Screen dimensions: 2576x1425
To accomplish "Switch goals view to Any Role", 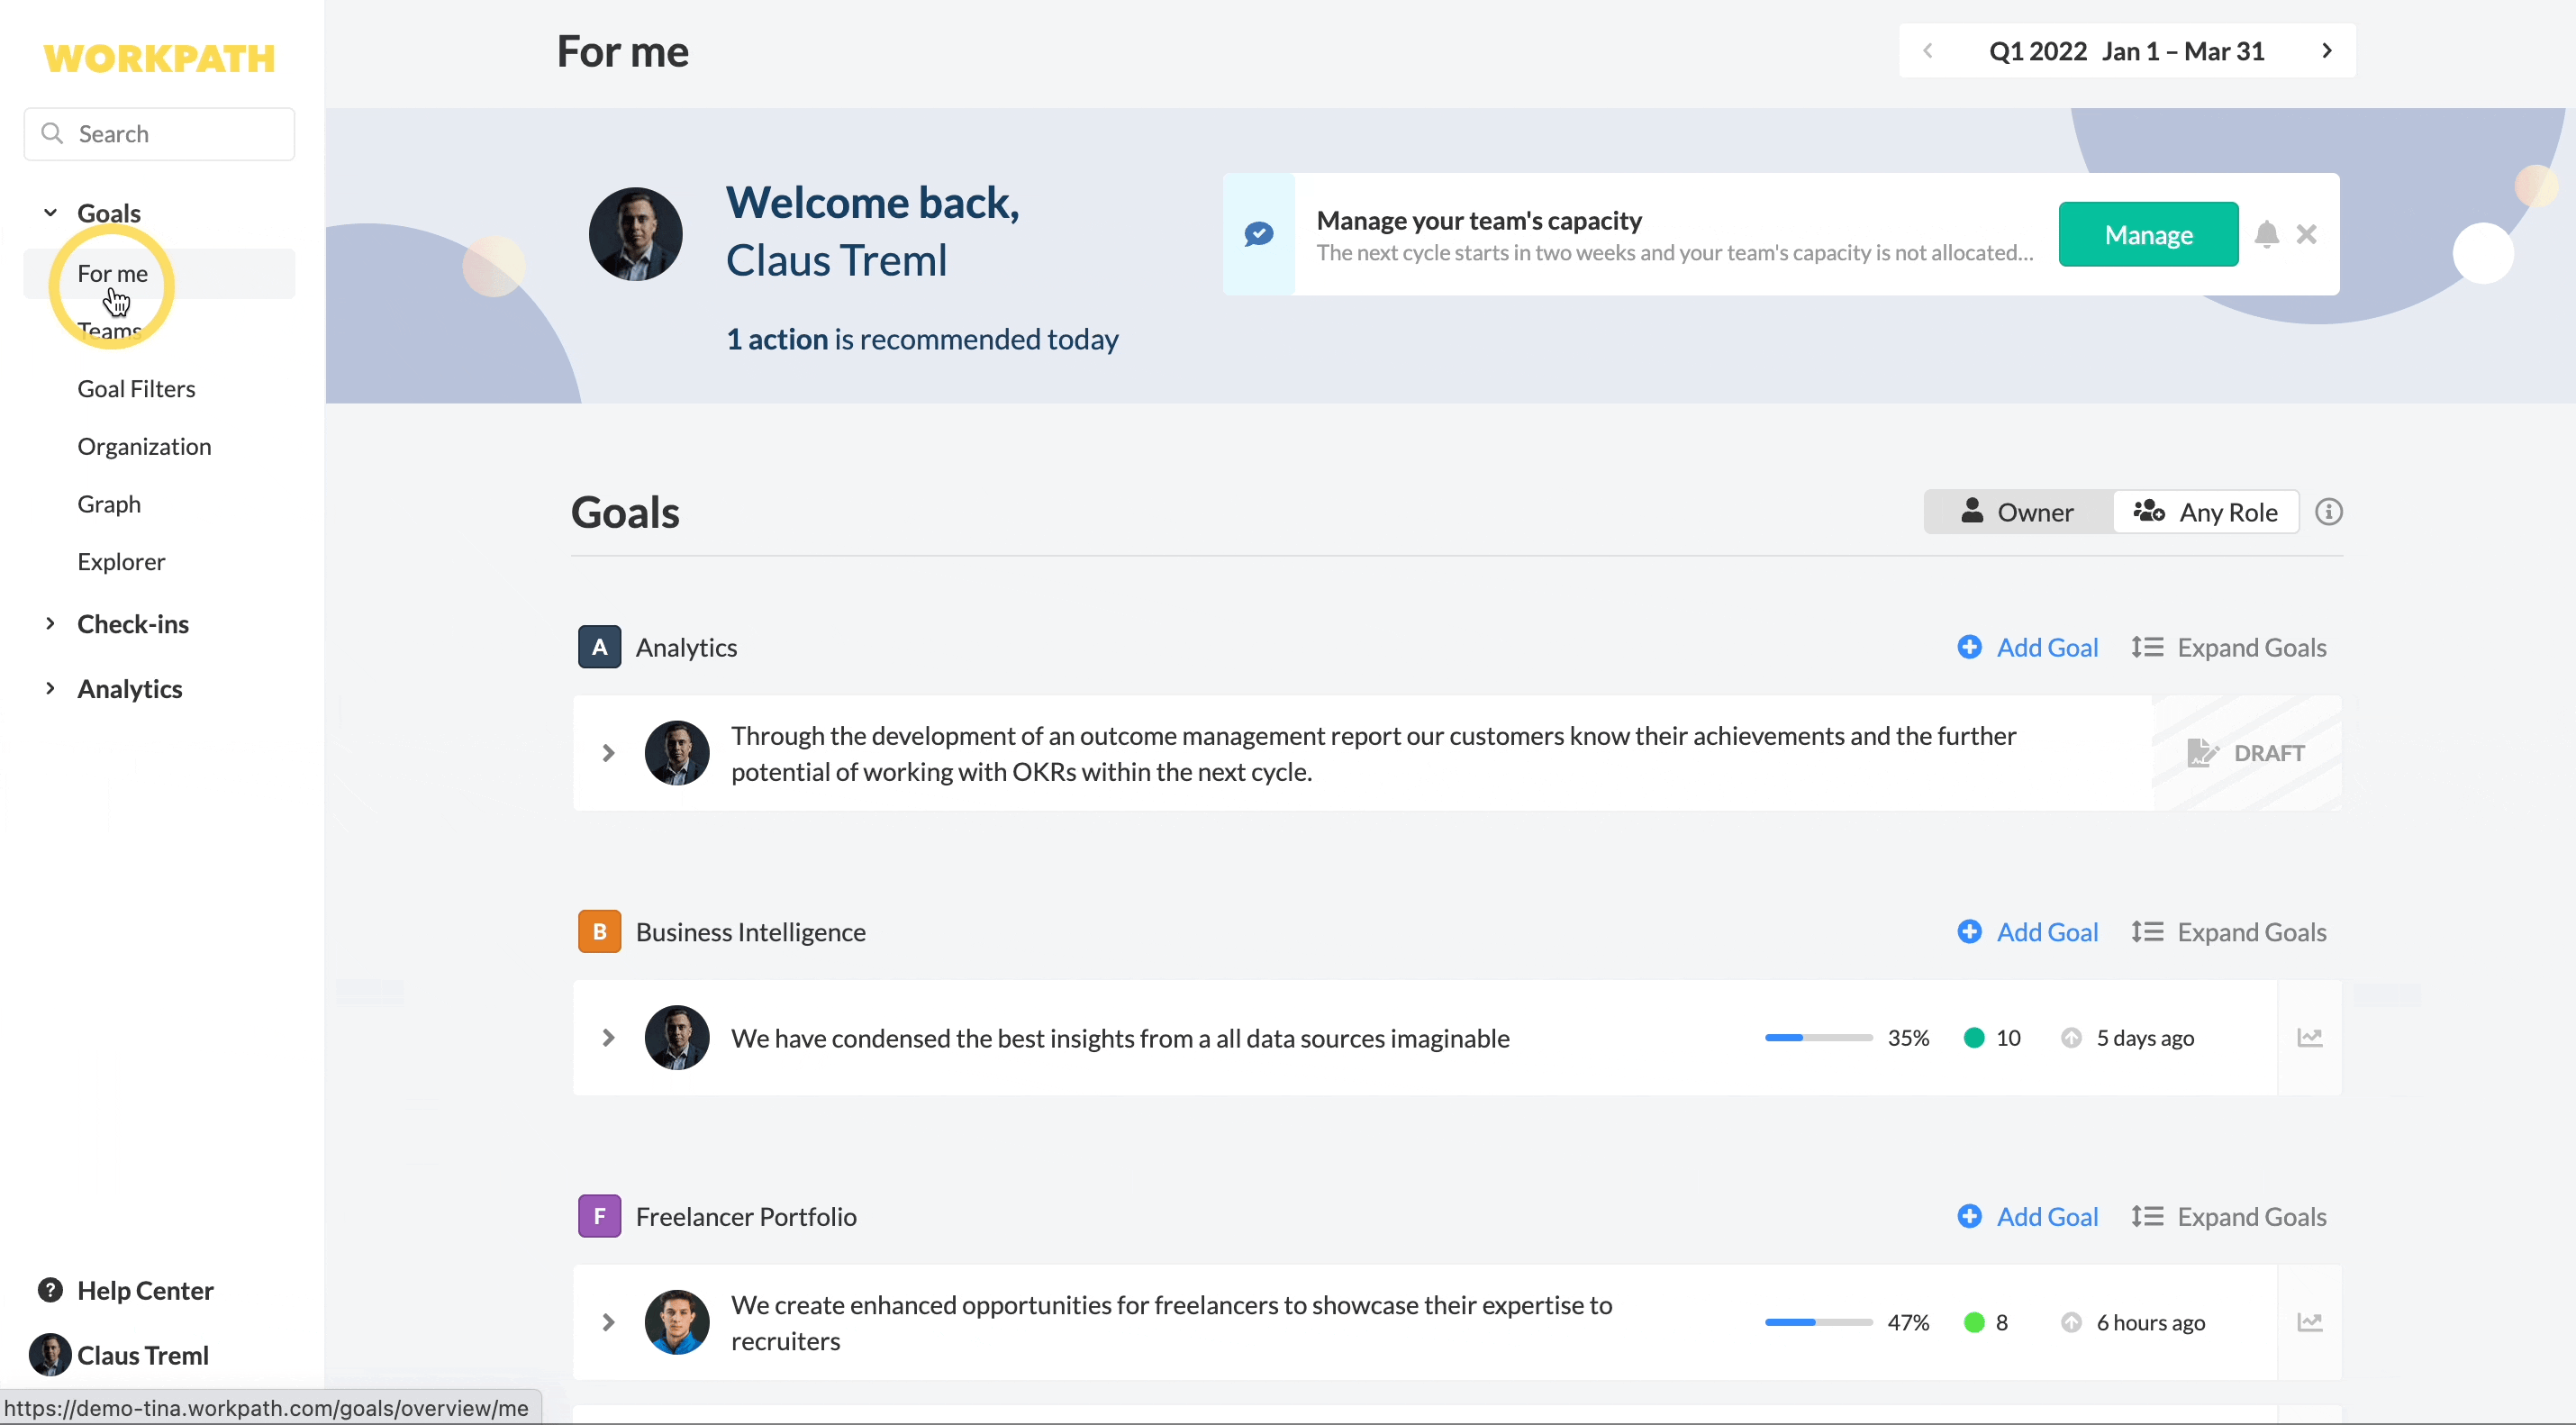I will [x=2205, y=511].
